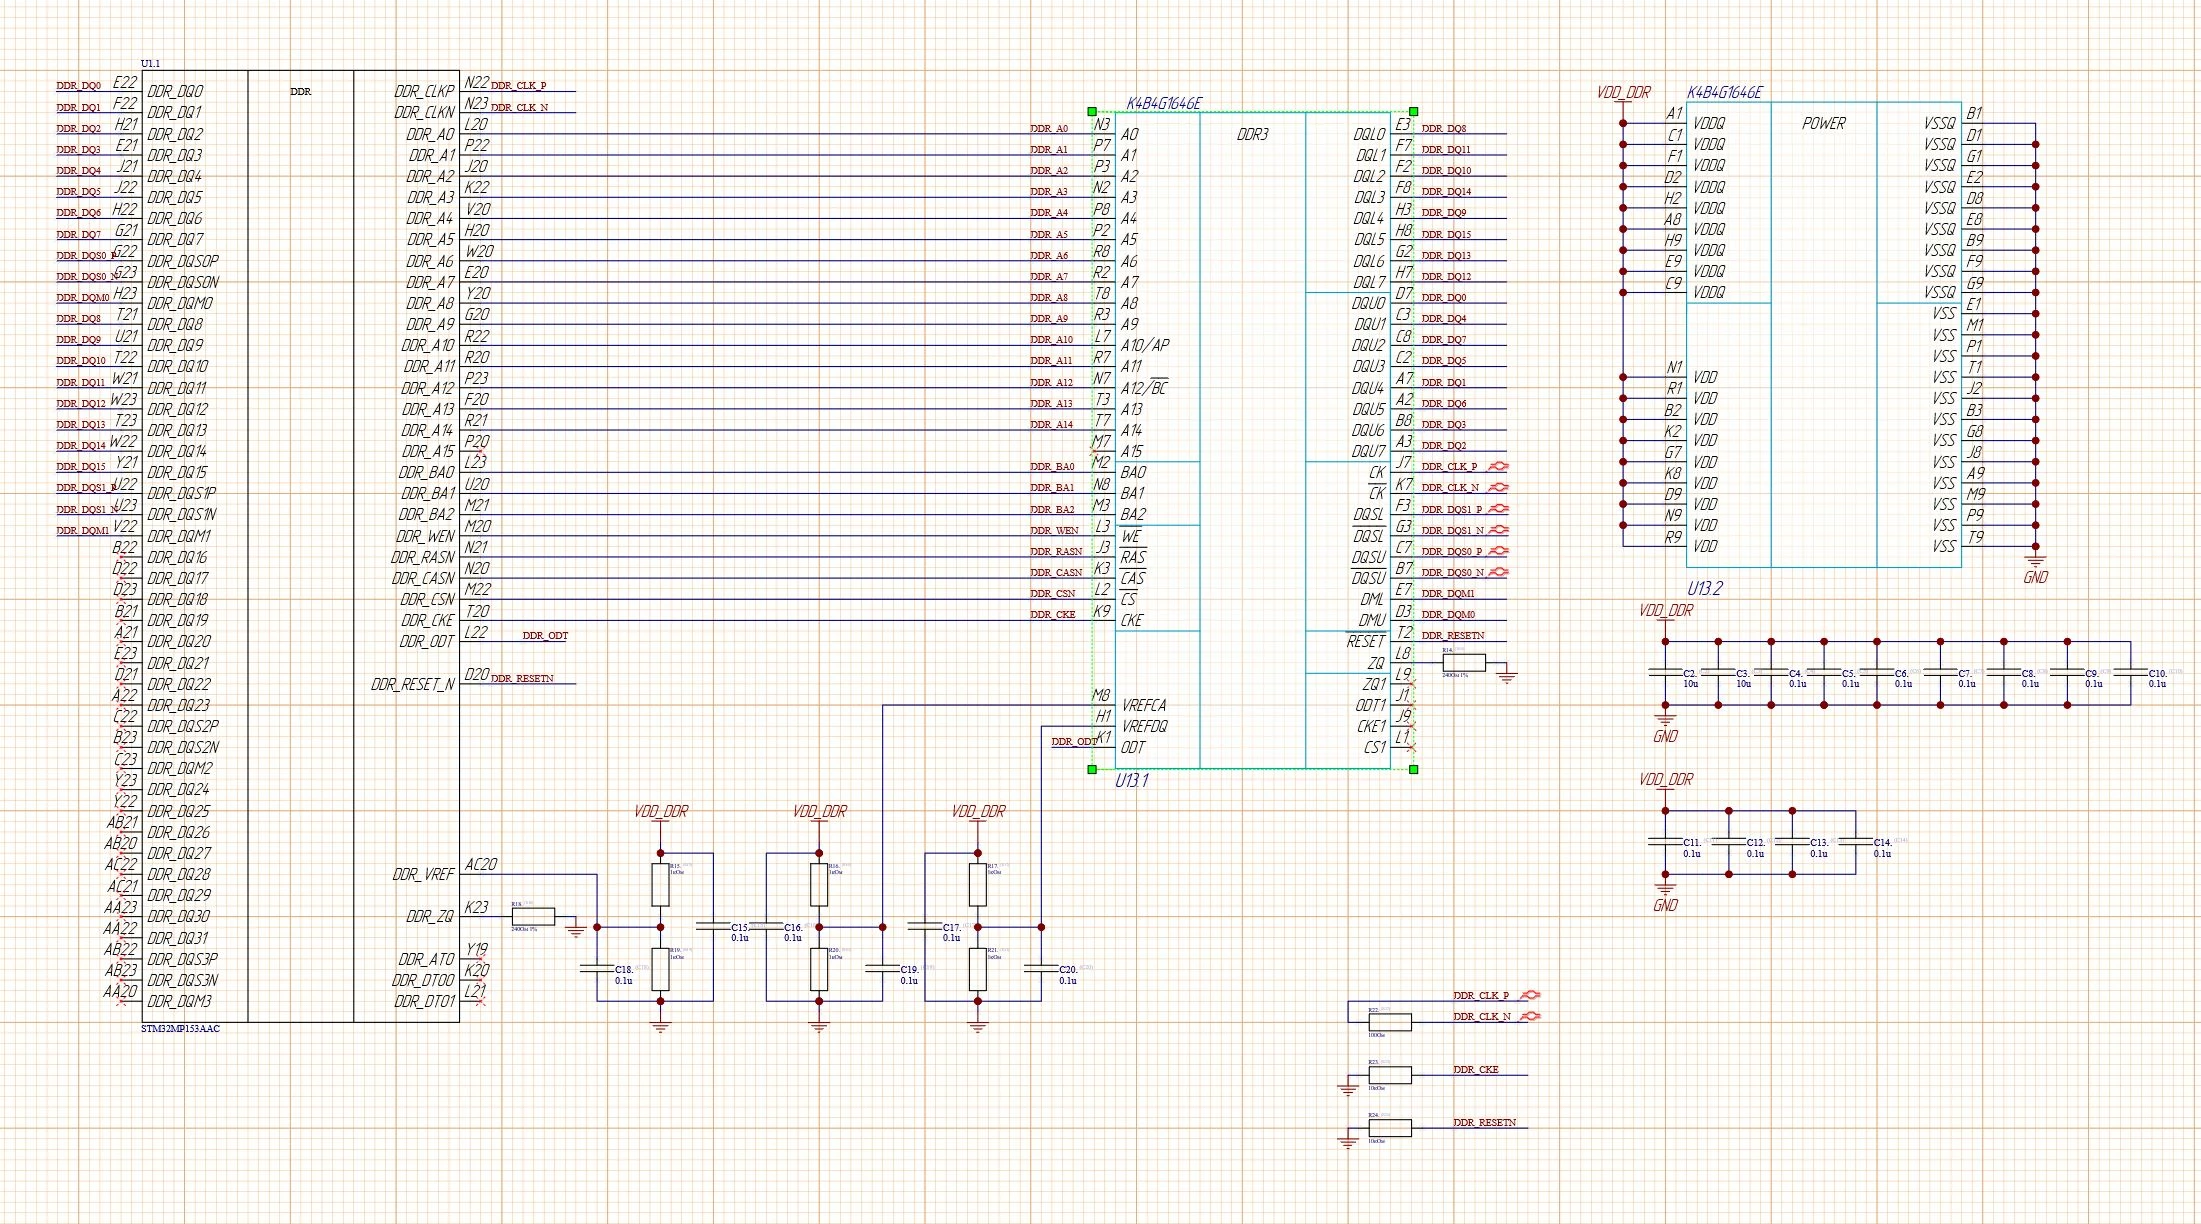Select resistor R23 on the DDR_CKE net
Image resolution: width=2201 pixels, height=1224 pixels.
(1390, 1075)
